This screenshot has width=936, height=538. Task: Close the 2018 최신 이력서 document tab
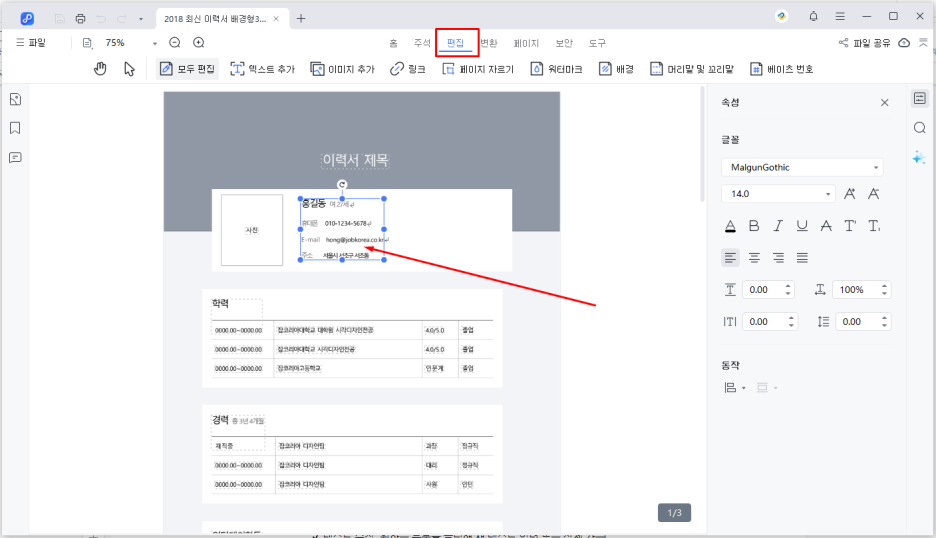point(276,19)
